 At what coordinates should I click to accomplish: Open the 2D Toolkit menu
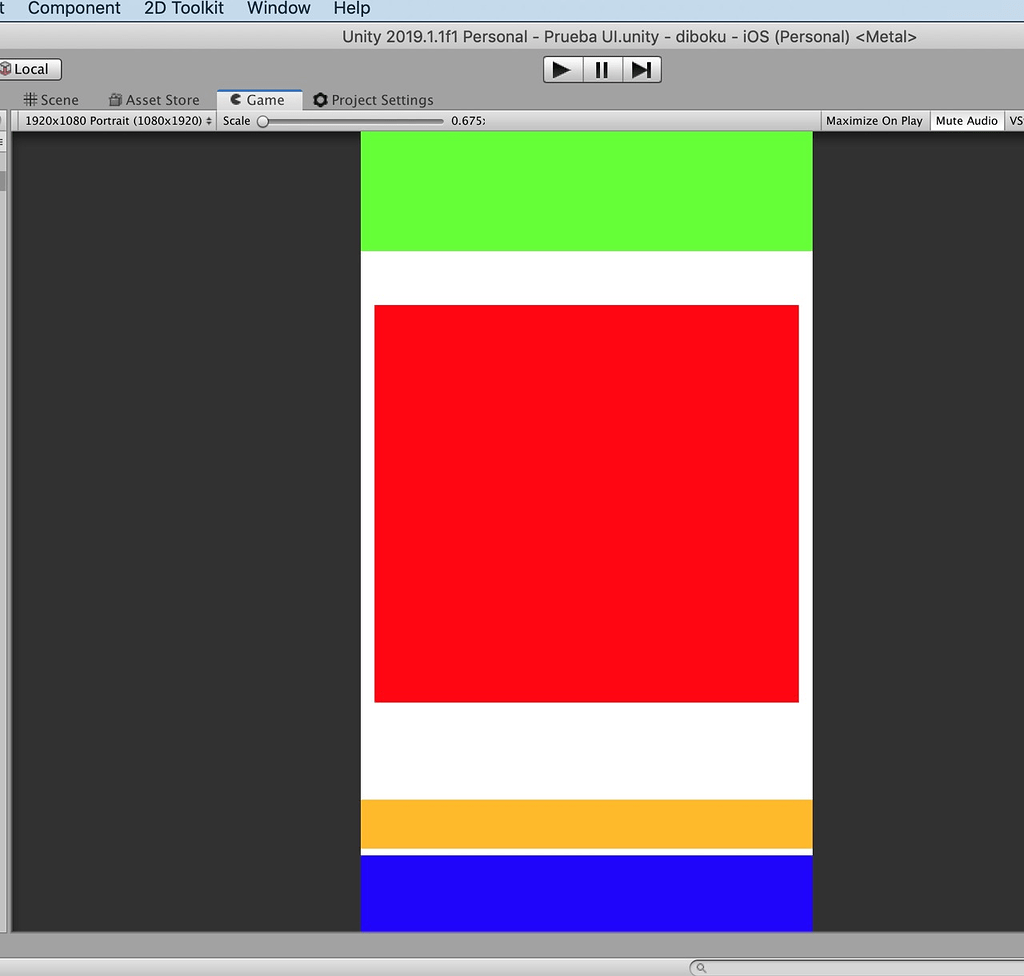point(183,9)
